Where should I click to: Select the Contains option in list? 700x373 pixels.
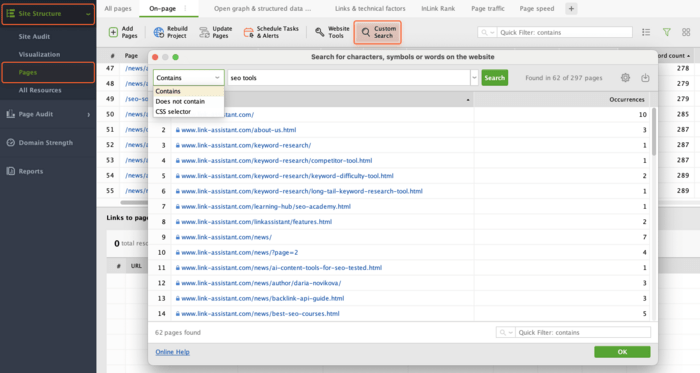(x=188, y=91)
